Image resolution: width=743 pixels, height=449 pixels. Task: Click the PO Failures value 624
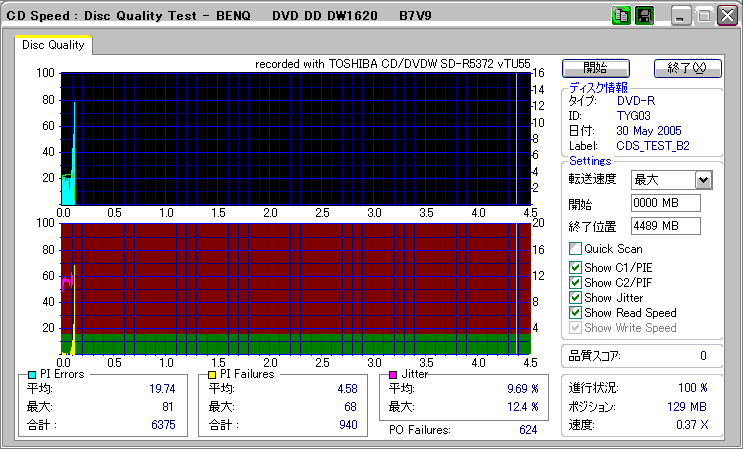coord(528,430)
